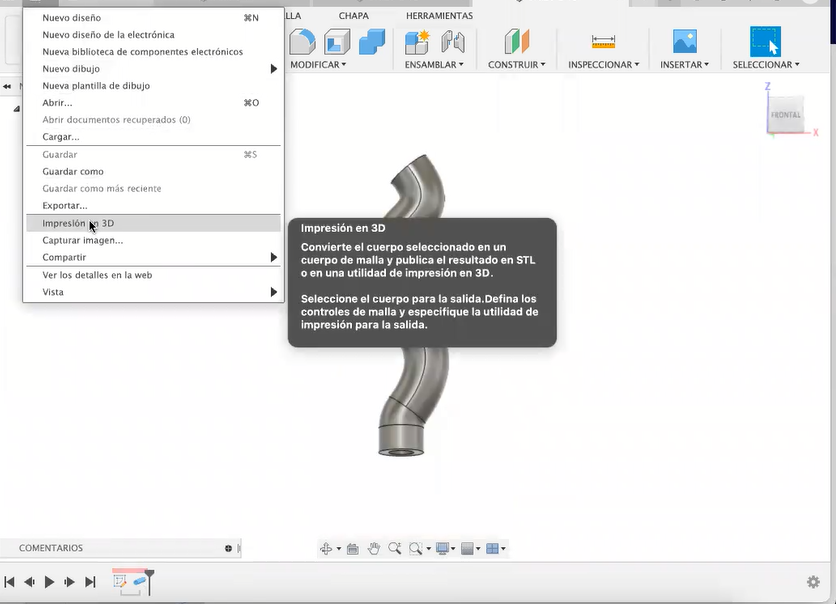Open the INSPECCIONAR dropdown

click(x=604, y=65)
